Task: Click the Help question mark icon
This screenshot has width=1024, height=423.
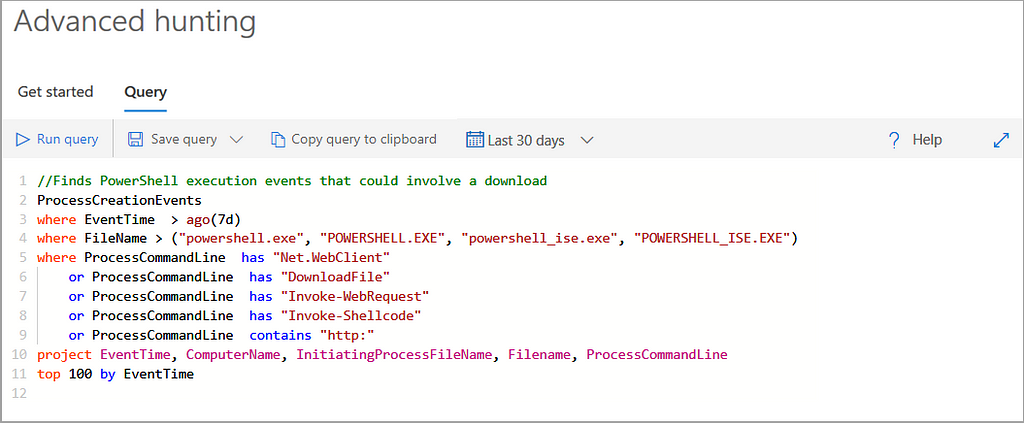Action: [894, 140]
